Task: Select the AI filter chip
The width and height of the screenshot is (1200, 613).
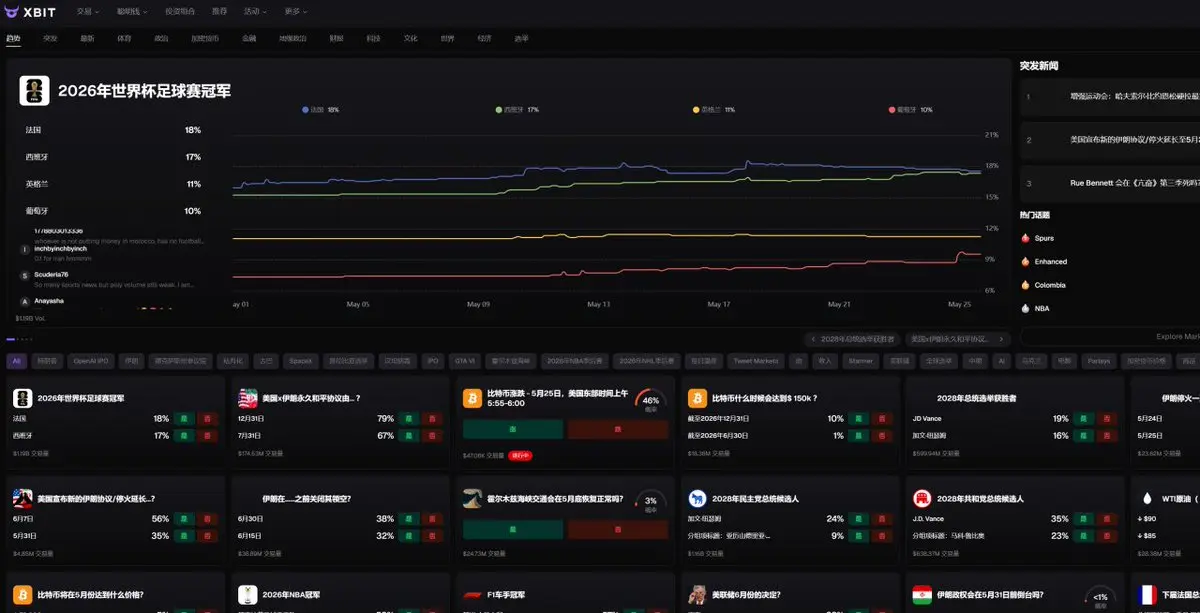Action: [1004, 361]
